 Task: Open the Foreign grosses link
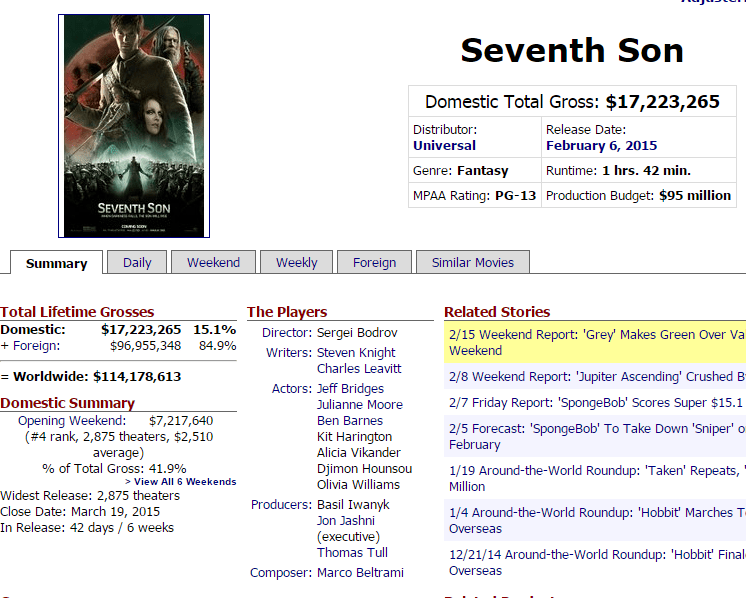click(36, 345)
